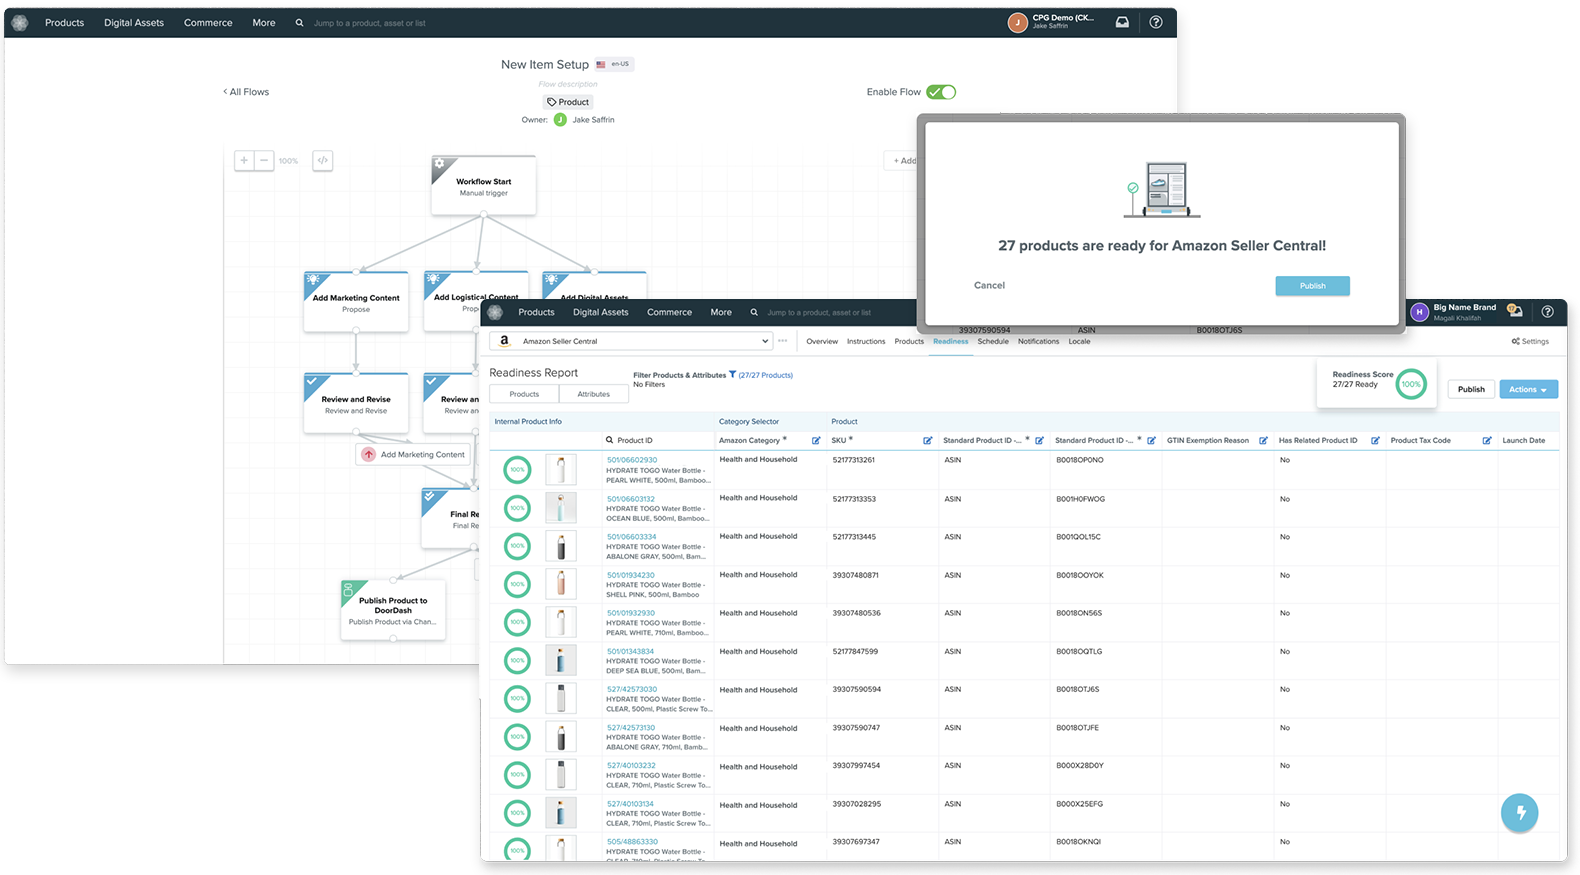This screenshot has height=875, width=1580.
Task: Click the Product tag under New Item Setup
Action: pos(568,102)
